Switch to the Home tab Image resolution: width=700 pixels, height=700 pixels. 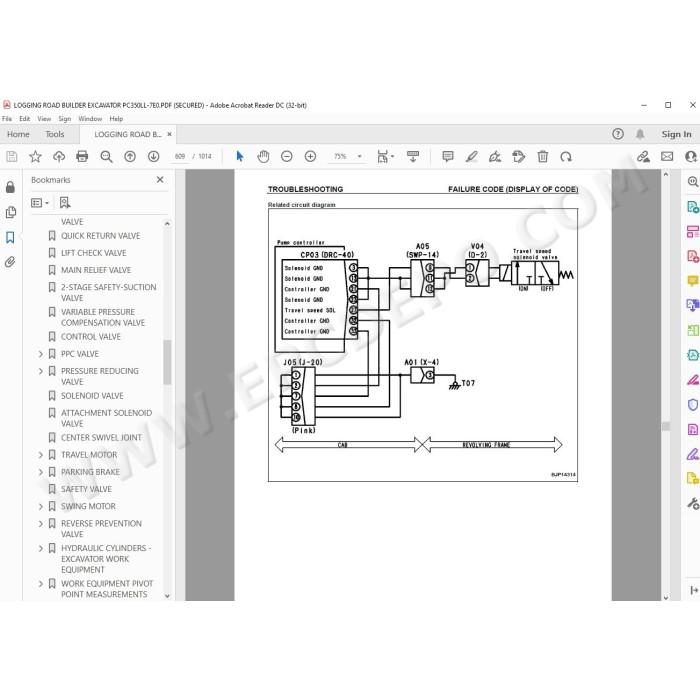tap(18, 134)
